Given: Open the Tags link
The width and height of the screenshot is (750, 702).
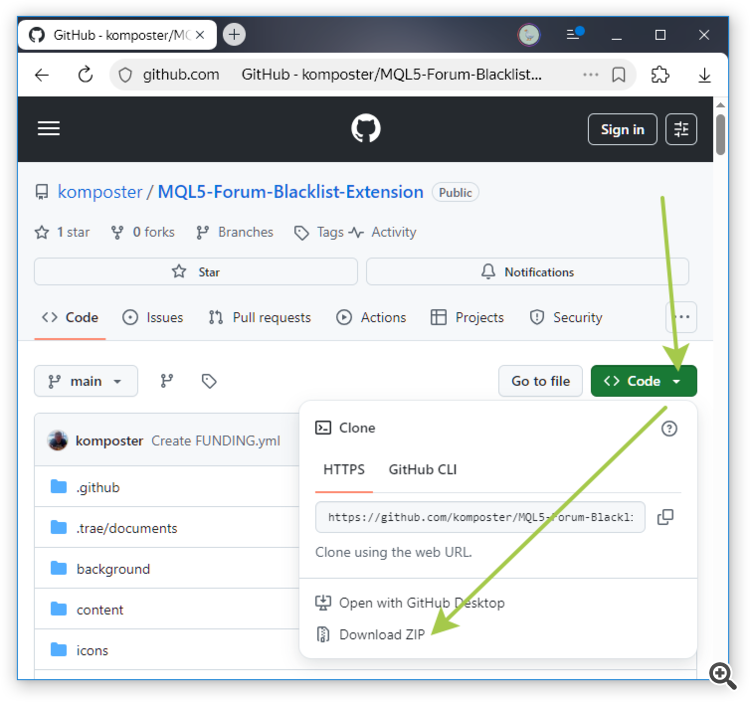Looking at the screenshot, I should 319,232.
